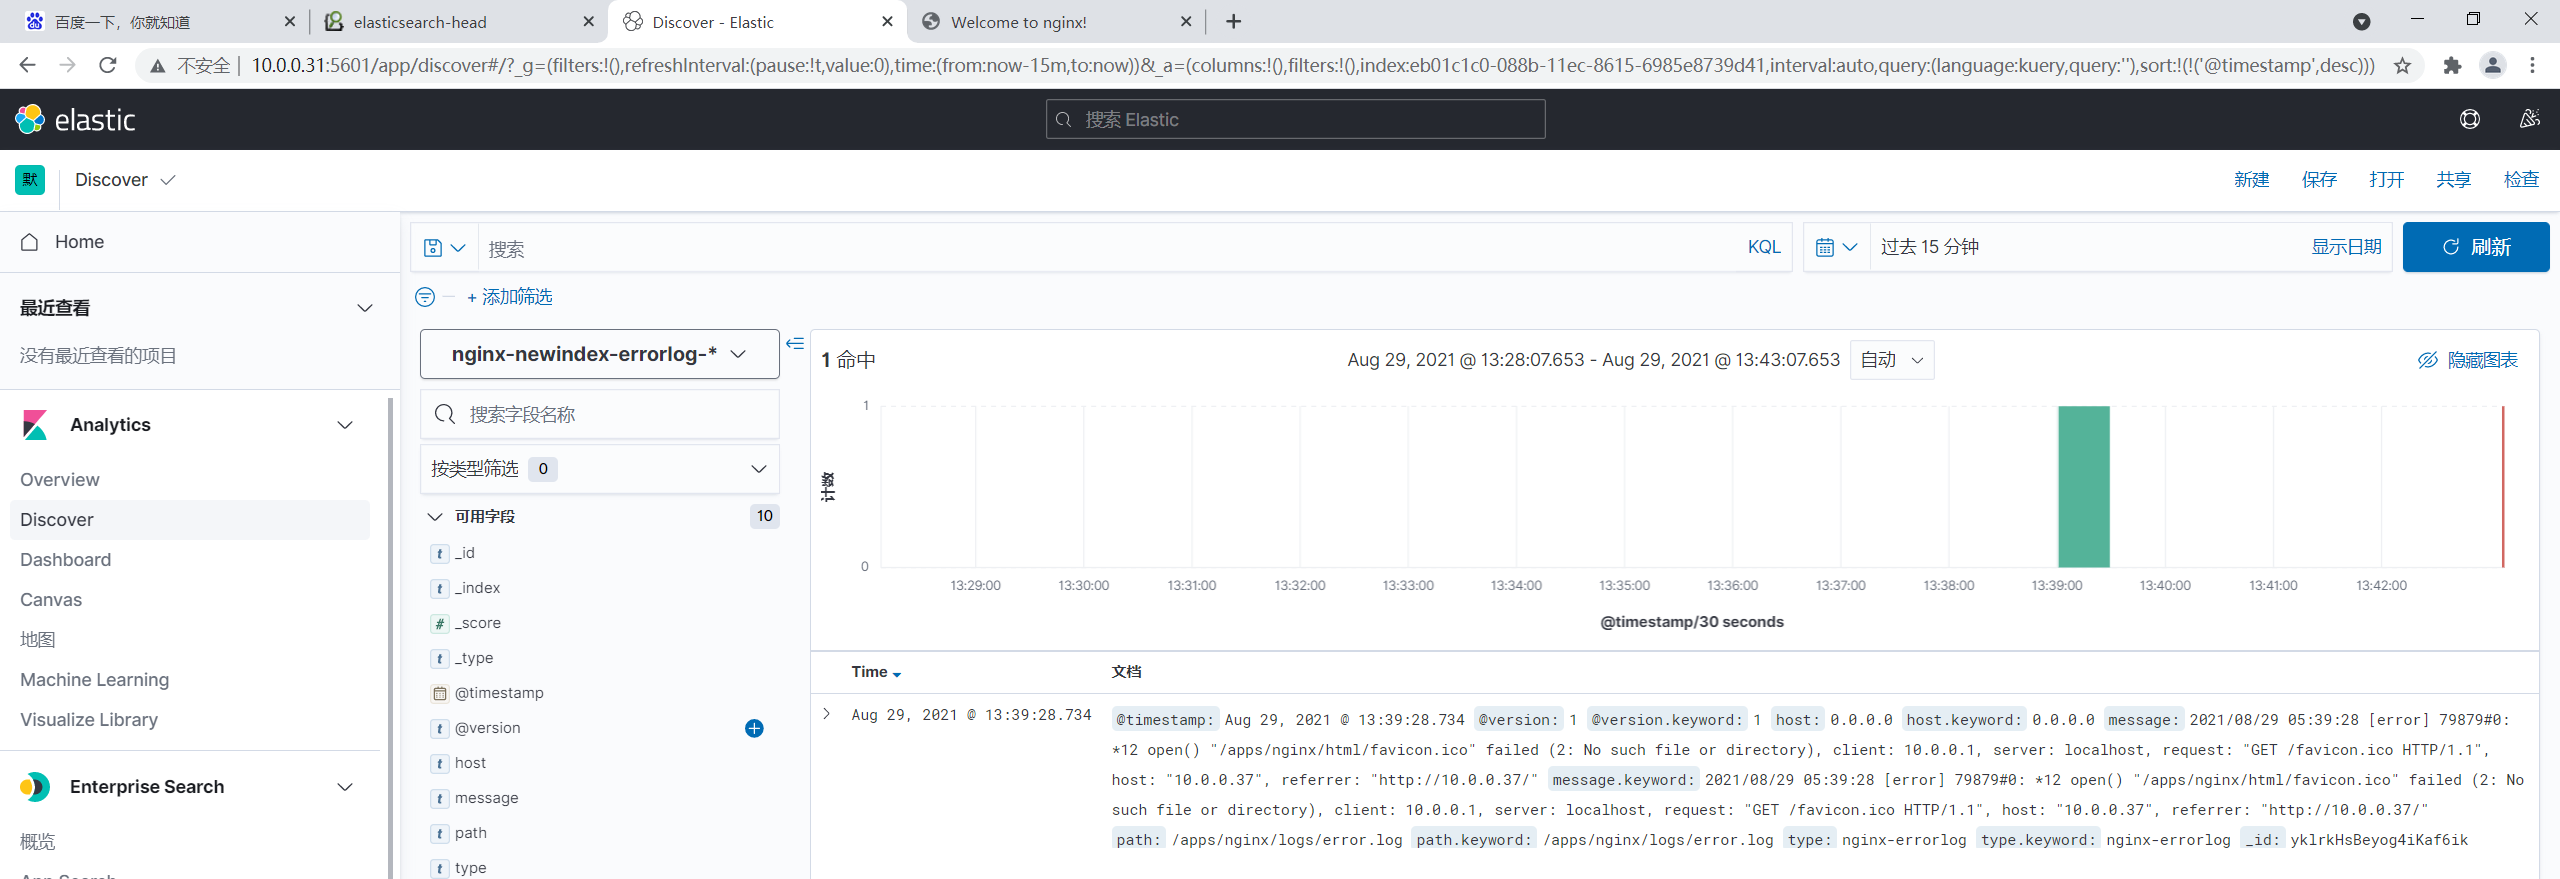2560x879 pixels.
Task: Click the _score number field icon
Action: coord(440,623)
